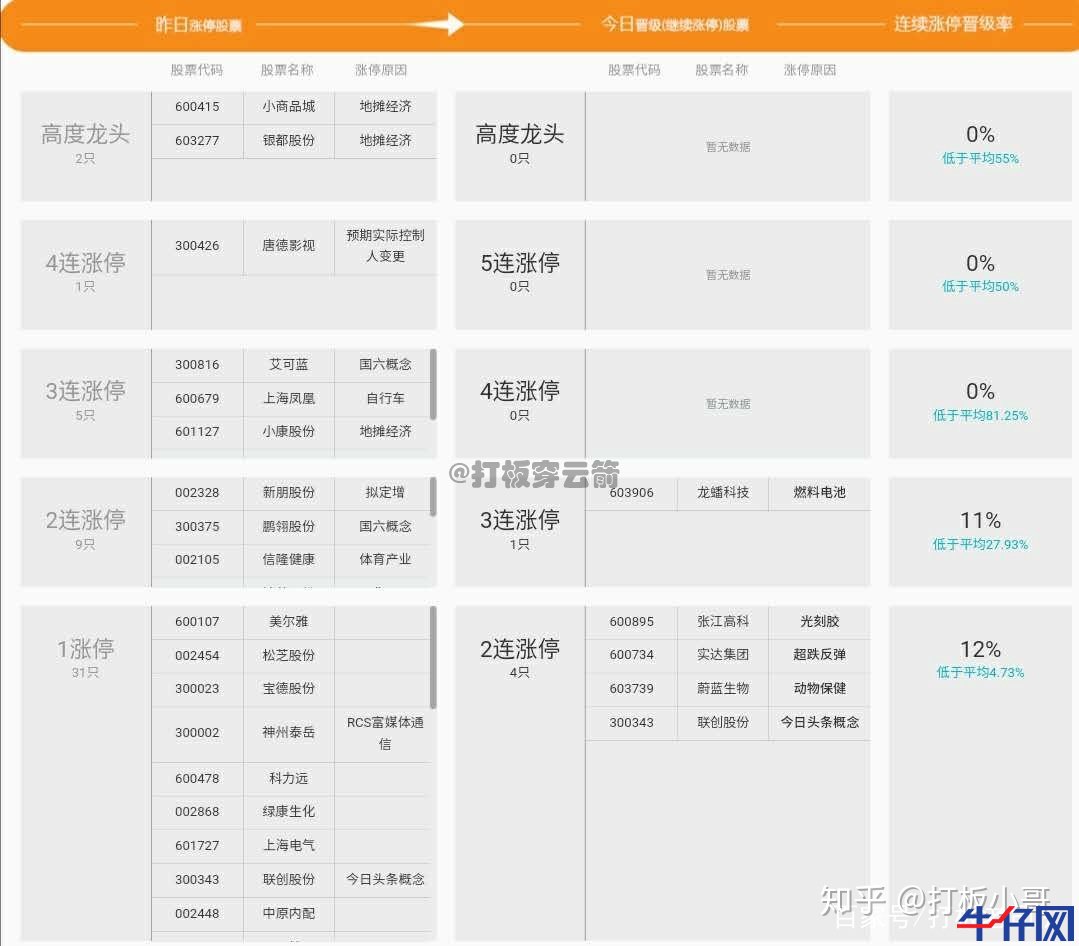
Task: Click the 高度龙头 category label for yesterday
Action: click(x=85, y=135)
